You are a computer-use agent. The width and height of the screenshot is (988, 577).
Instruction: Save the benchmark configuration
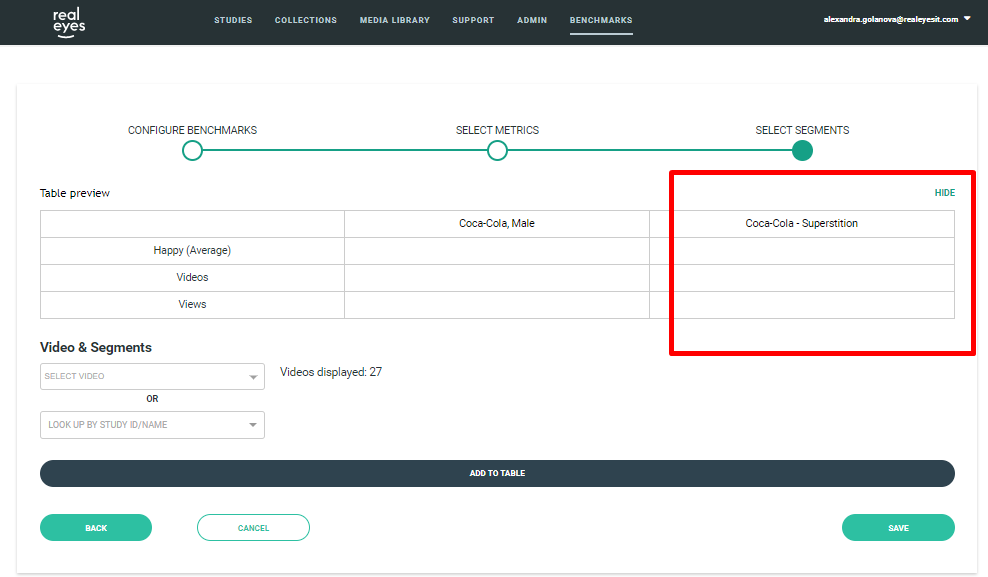899,528
